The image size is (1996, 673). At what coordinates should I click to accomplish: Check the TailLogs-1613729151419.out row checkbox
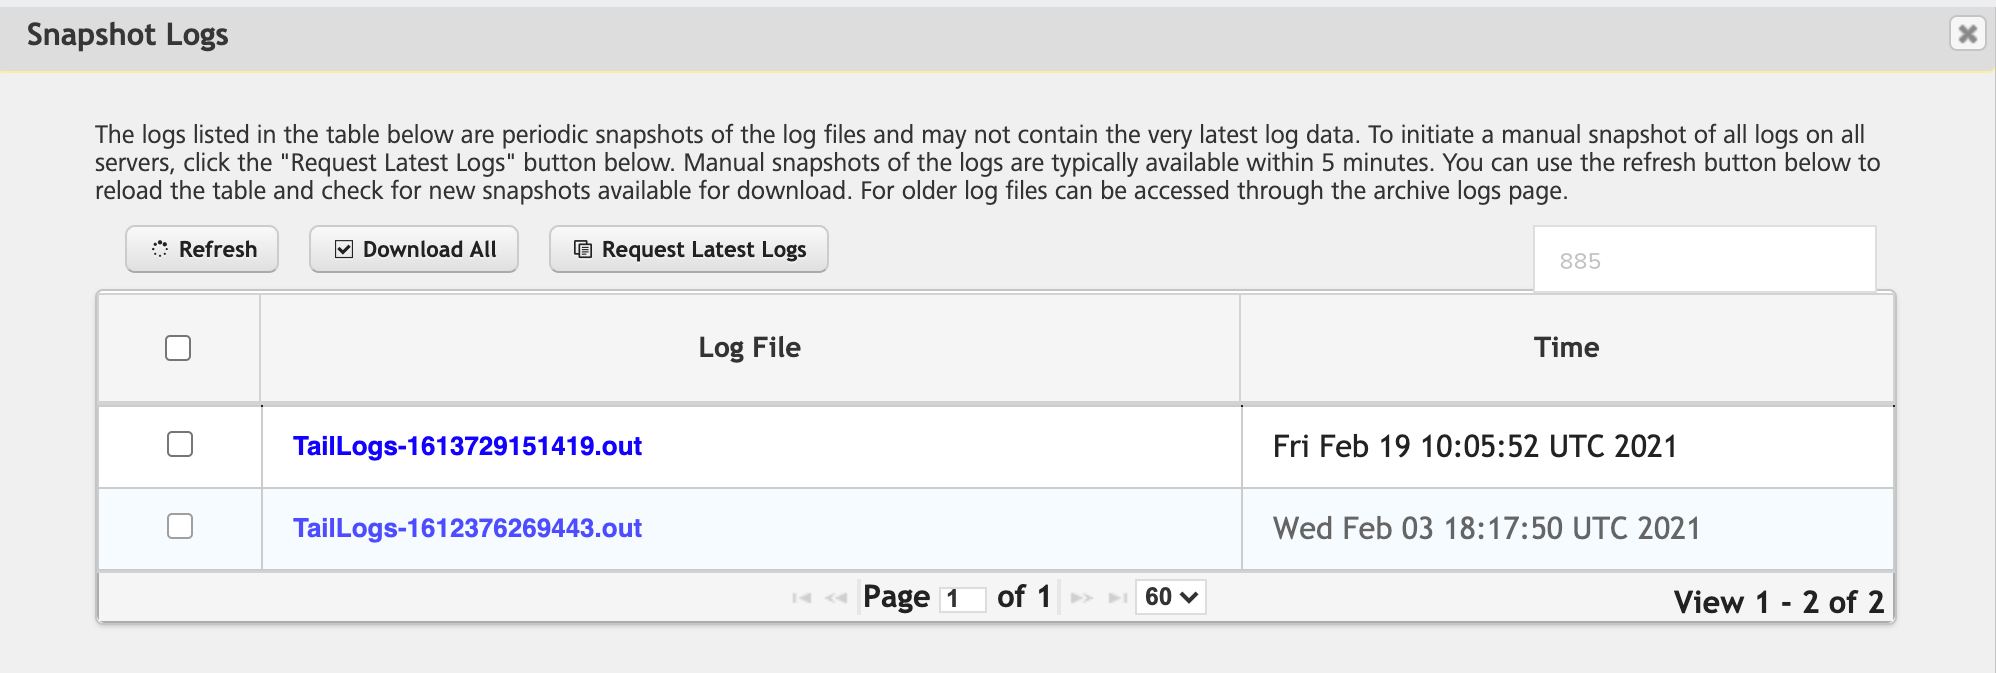tap(180, 444)
